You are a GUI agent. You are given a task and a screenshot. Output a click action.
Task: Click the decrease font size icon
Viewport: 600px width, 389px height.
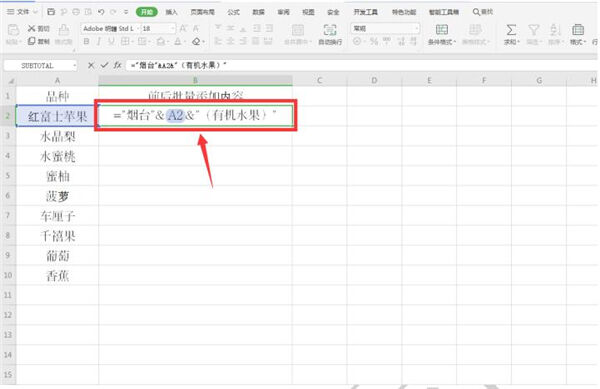(x=196, y=28)
